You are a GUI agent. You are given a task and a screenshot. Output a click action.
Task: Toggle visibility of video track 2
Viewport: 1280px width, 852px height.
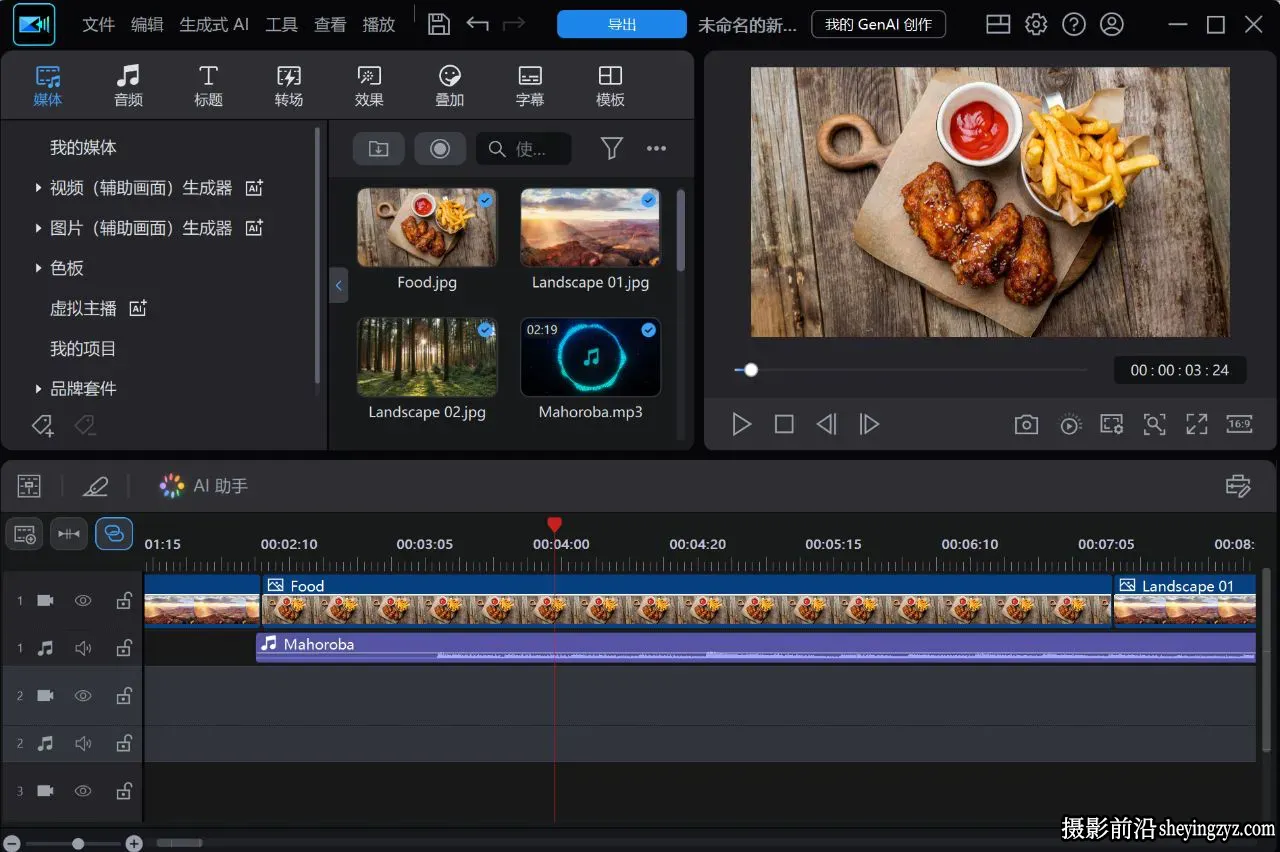83,695
